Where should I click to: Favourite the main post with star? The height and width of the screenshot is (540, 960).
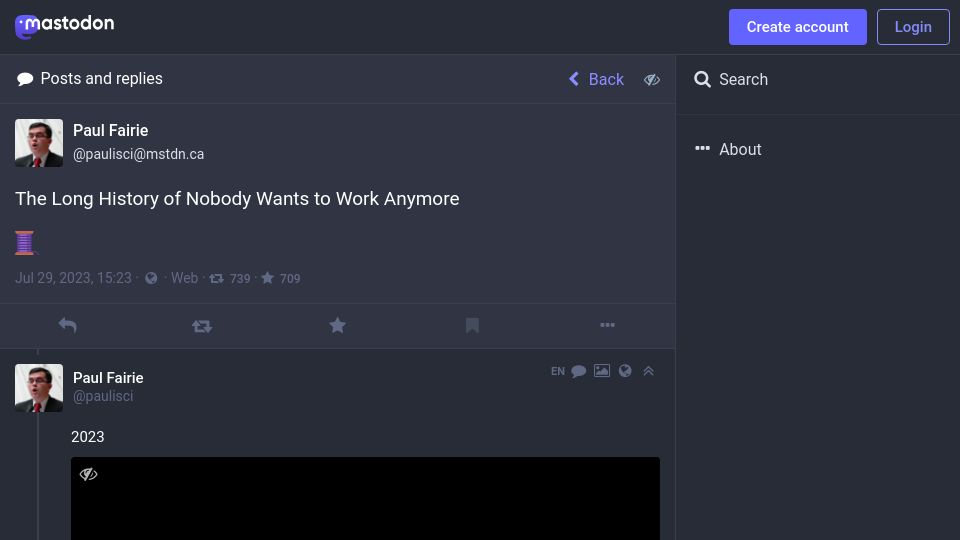click(337, 326)
